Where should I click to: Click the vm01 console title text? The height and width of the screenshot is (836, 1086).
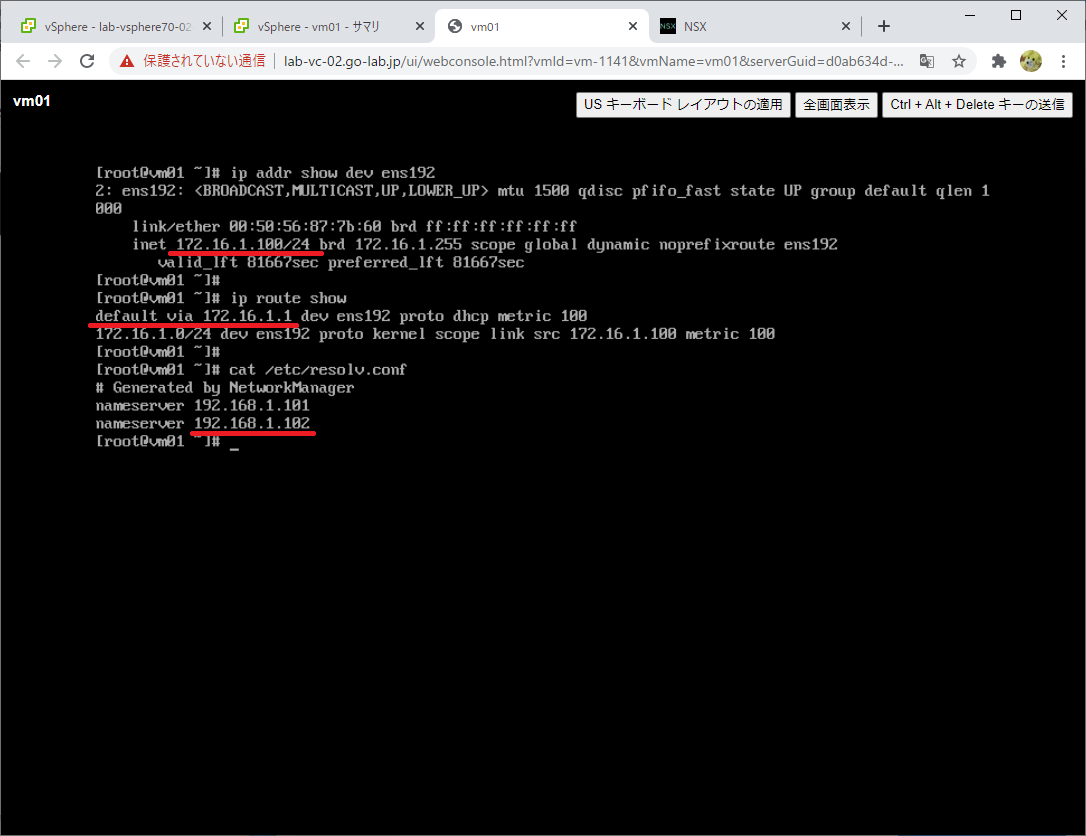(x=32, y=101)
